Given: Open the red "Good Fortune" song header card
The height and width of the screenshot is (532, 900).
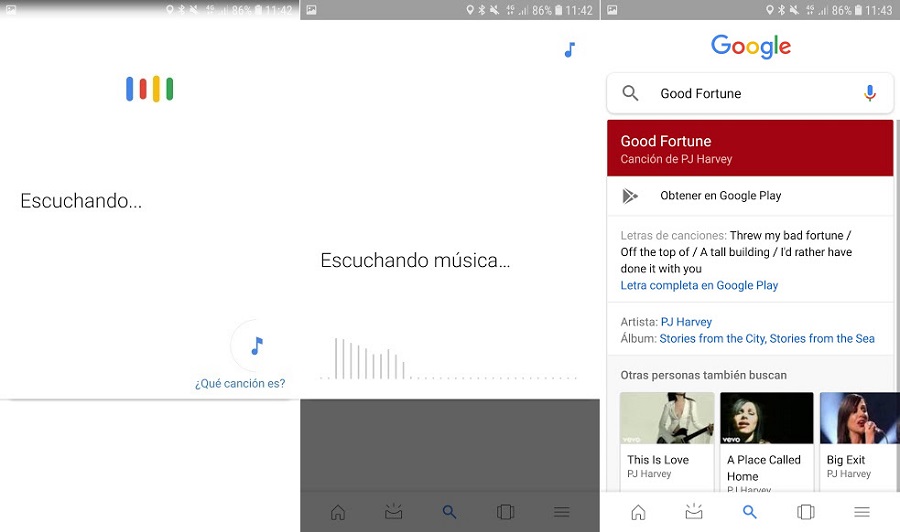Looking at the screenshot, I should click(x=749, y=148).
